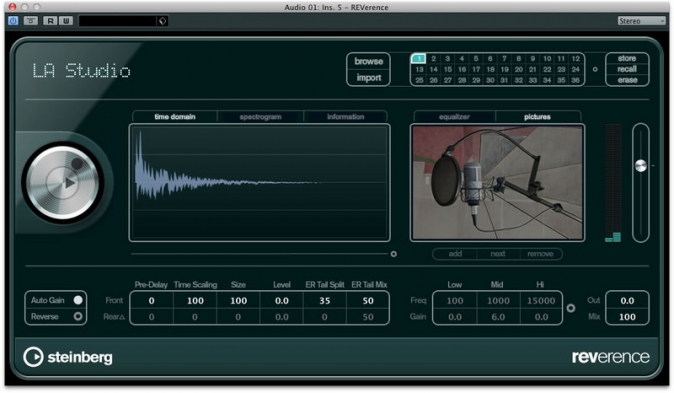
Task: Open the information tab
Action: pyautogui.click(x=346, y=117)
